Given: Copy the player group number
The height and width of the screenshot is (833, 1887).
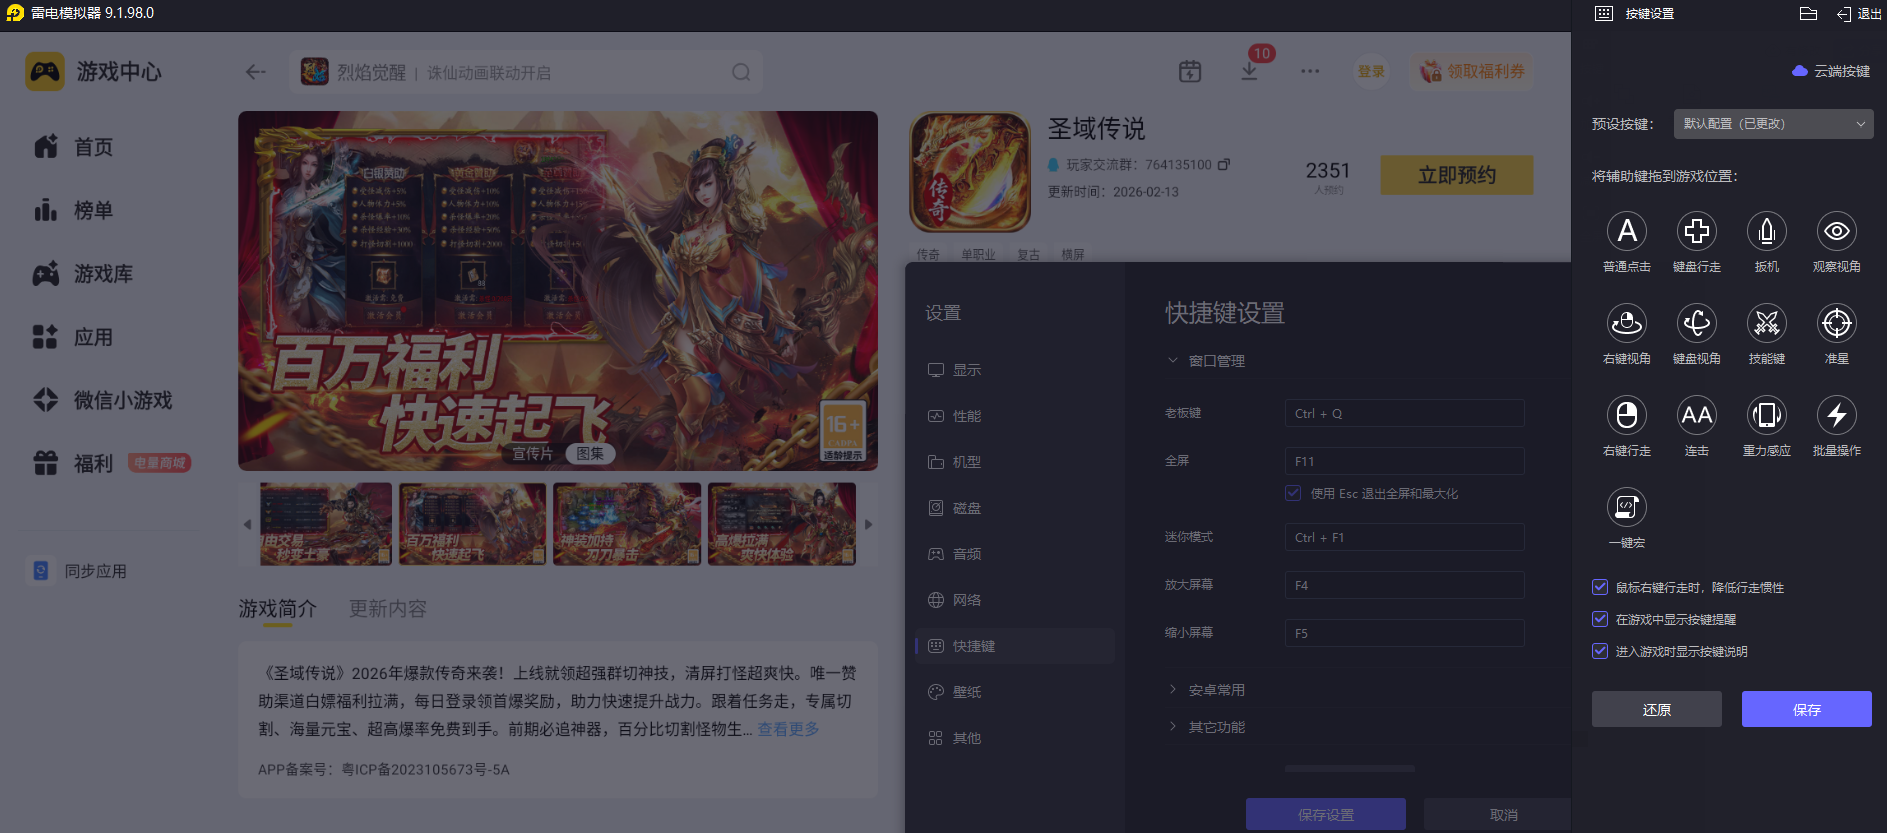Looking at the screenshot, I should click(1224, 164).
